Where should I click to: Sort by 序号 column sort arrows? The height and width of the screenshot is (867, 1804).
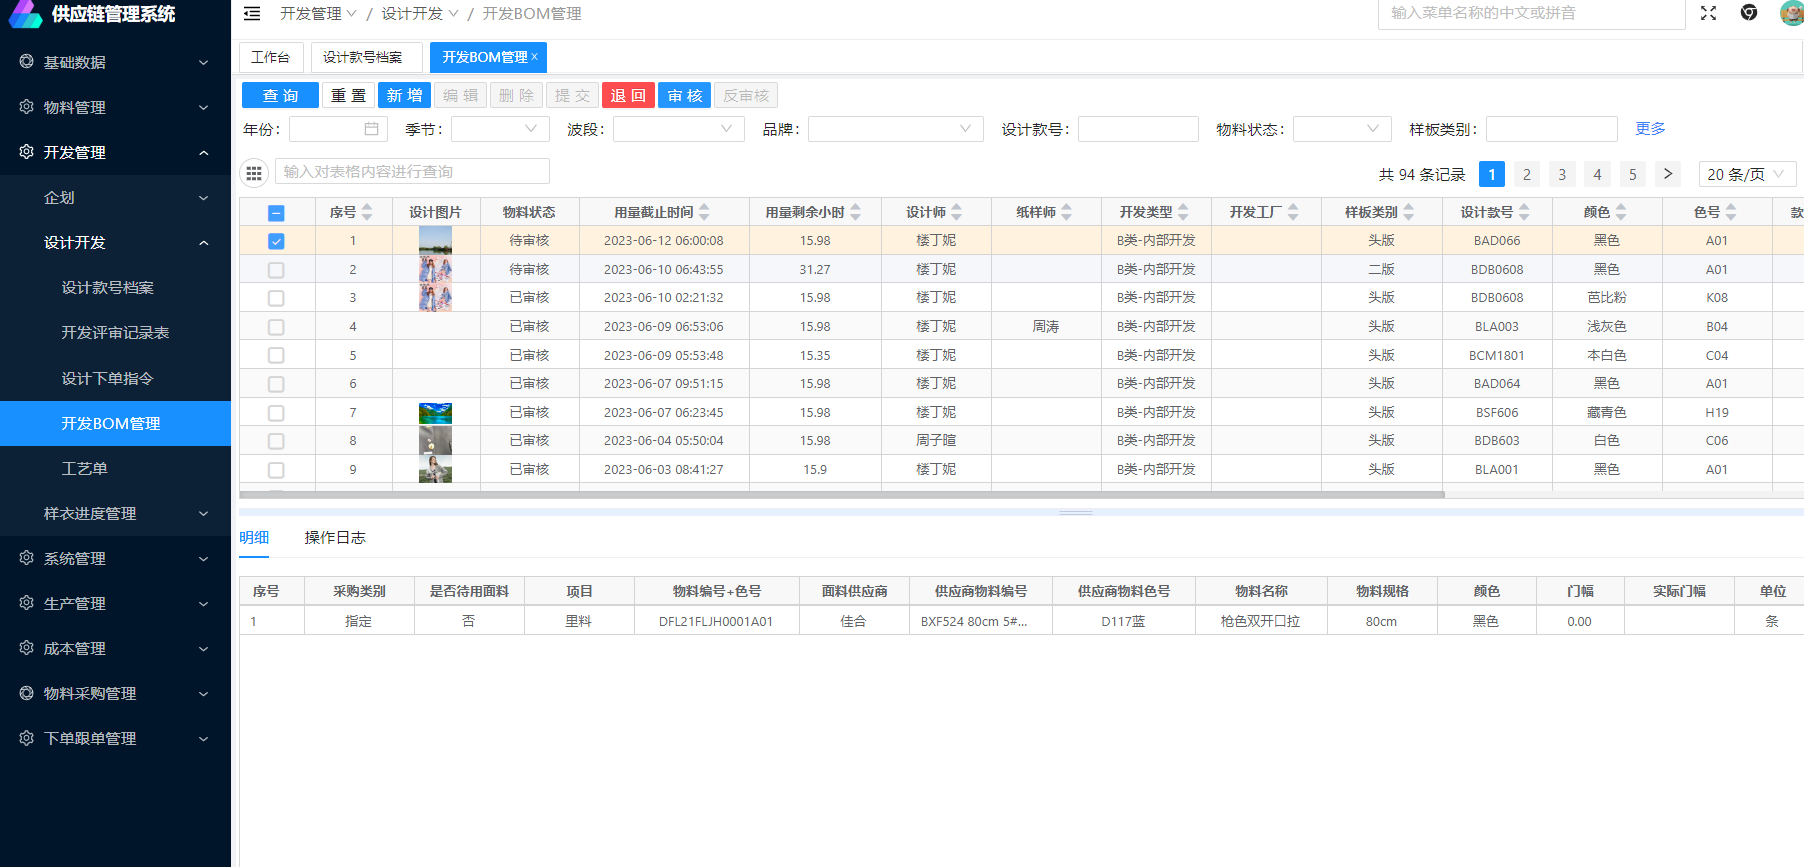[x=367, y=212]
